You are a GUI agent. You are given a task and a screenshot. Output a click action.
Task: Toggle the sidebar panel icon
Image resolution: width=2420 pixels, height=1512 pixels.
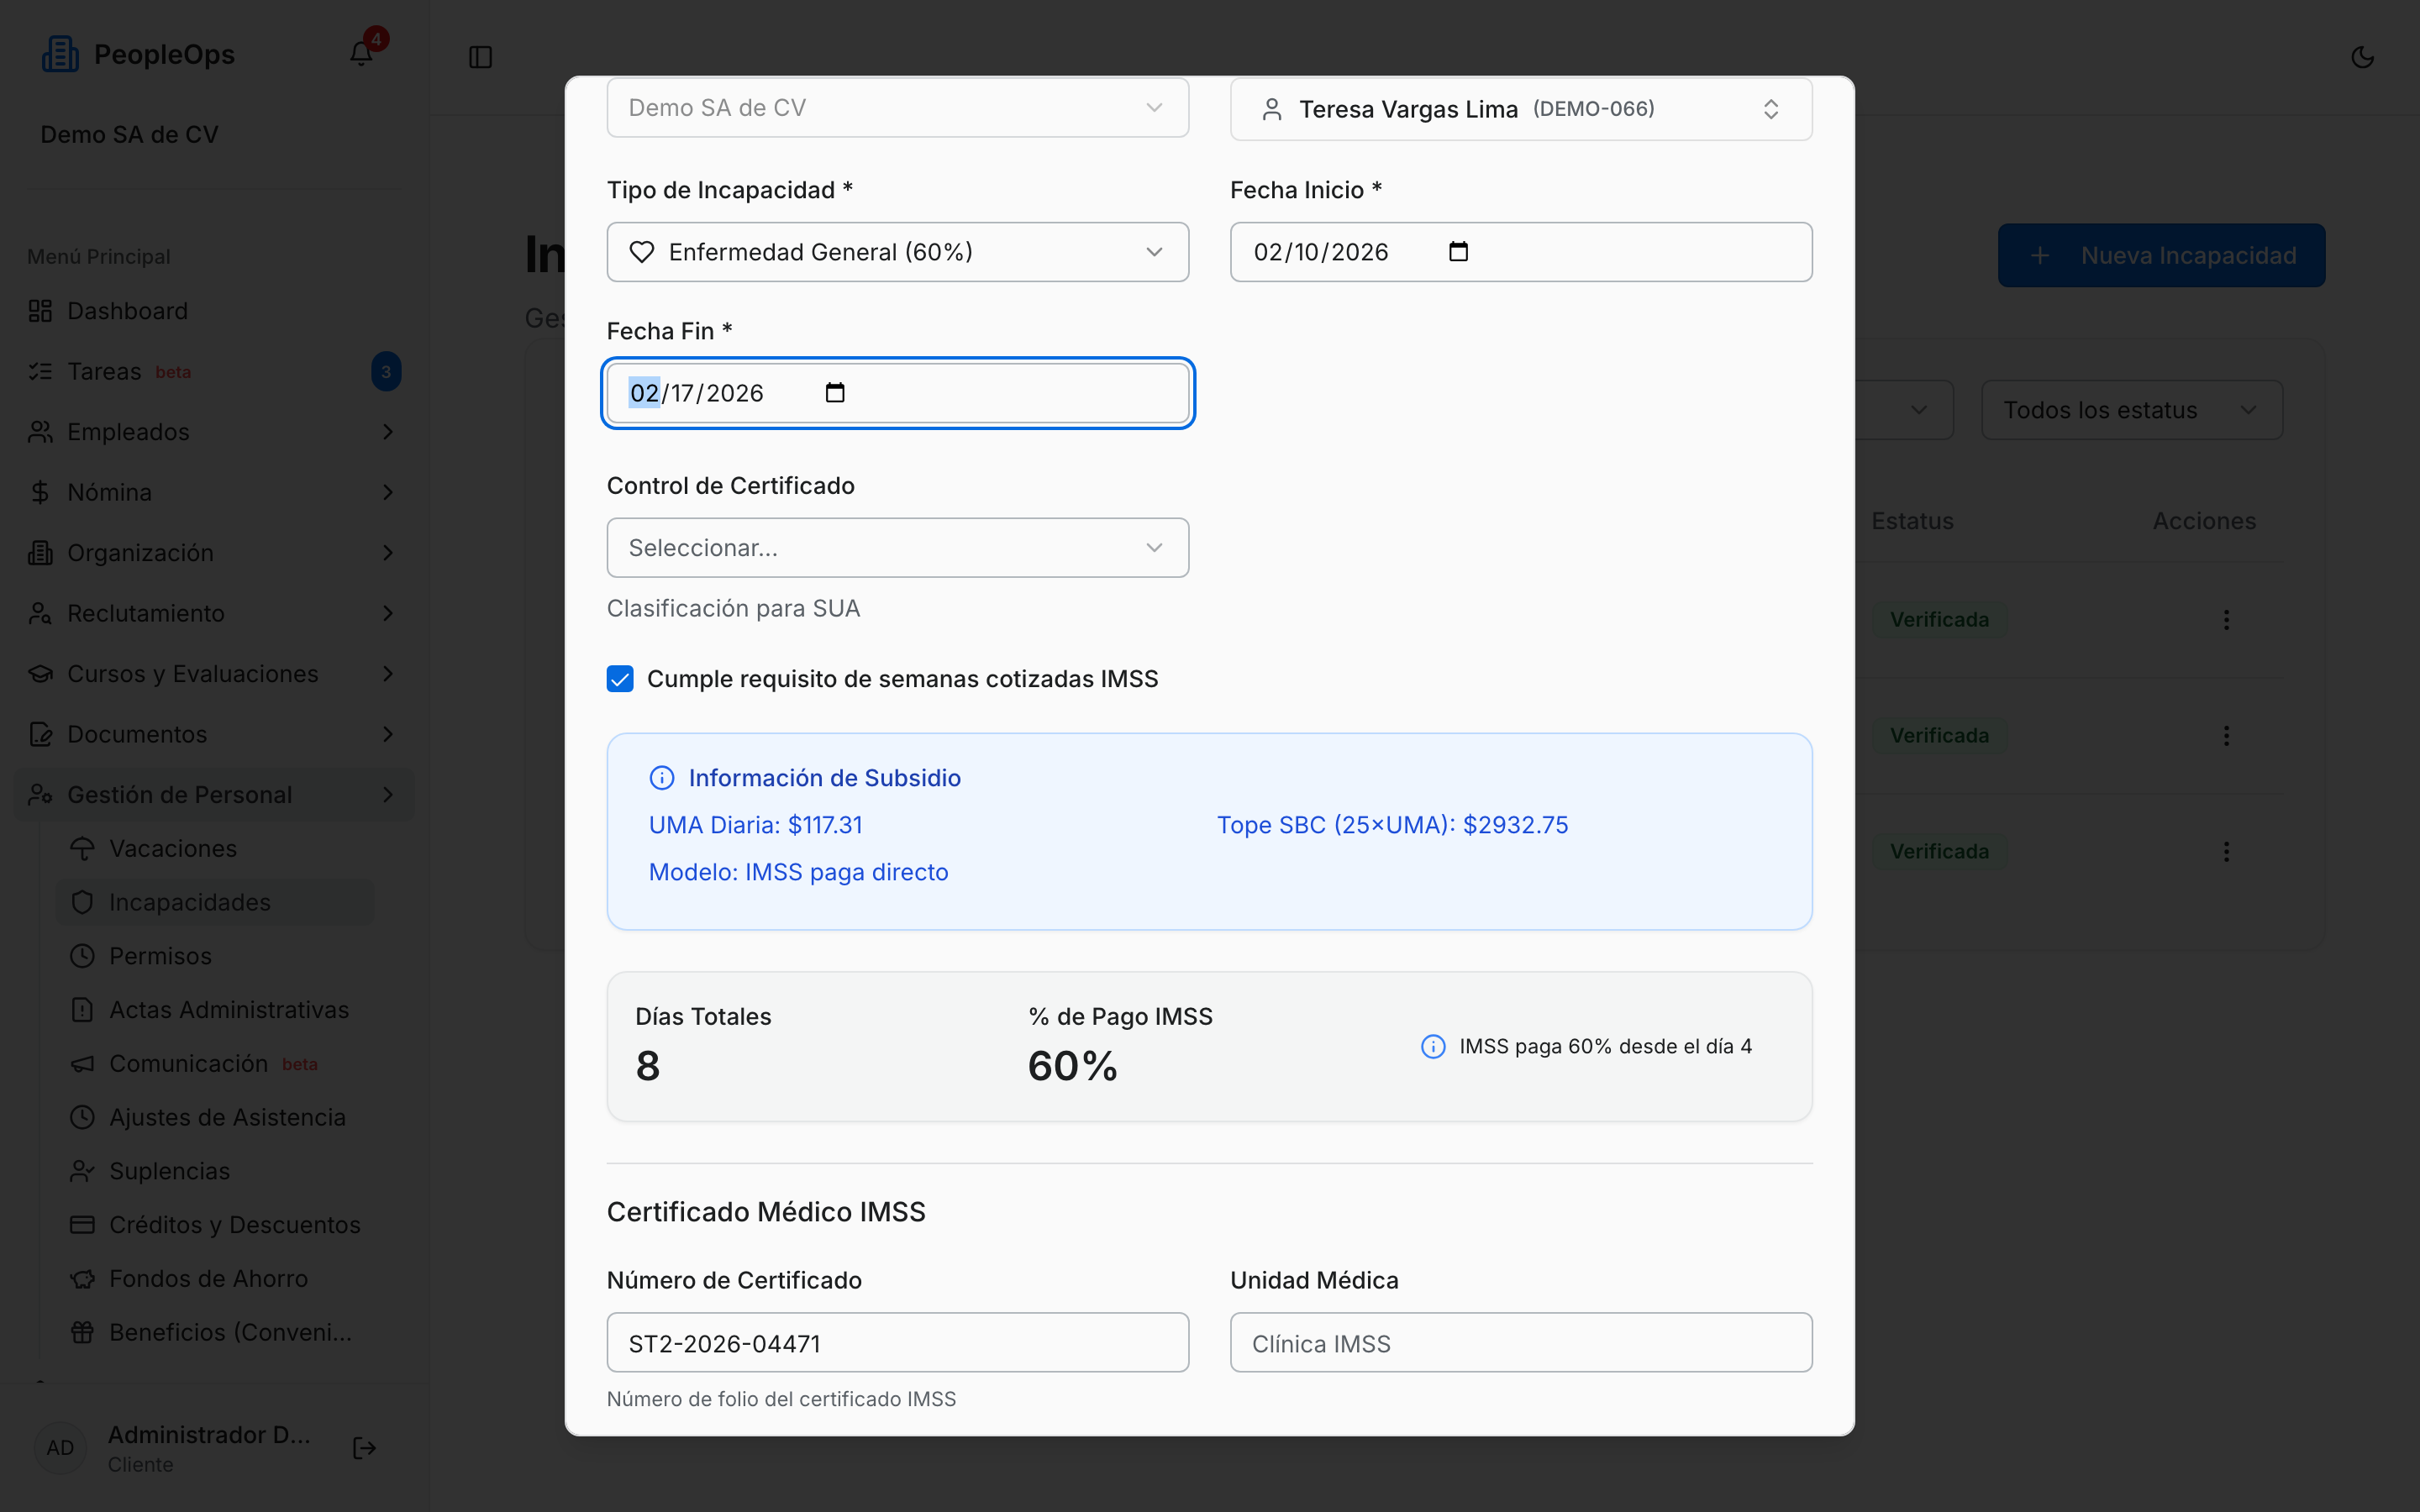click(x=480, y=57)
